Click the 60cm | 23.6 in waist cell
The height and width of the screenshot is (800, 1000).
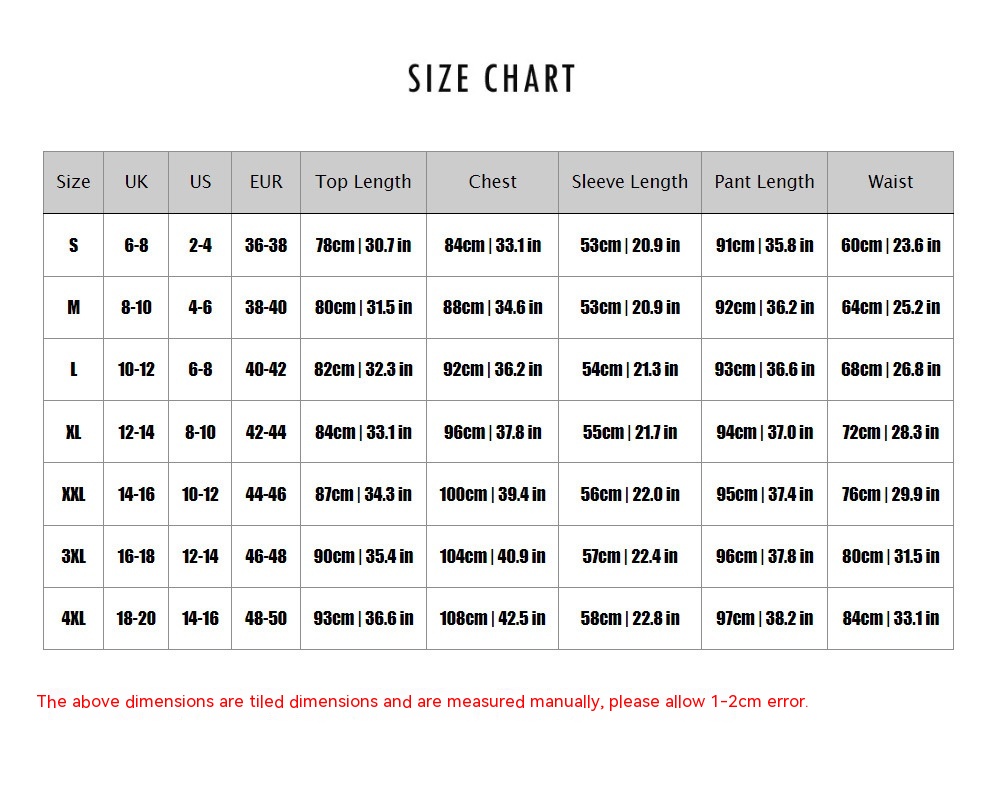[890, 245]
